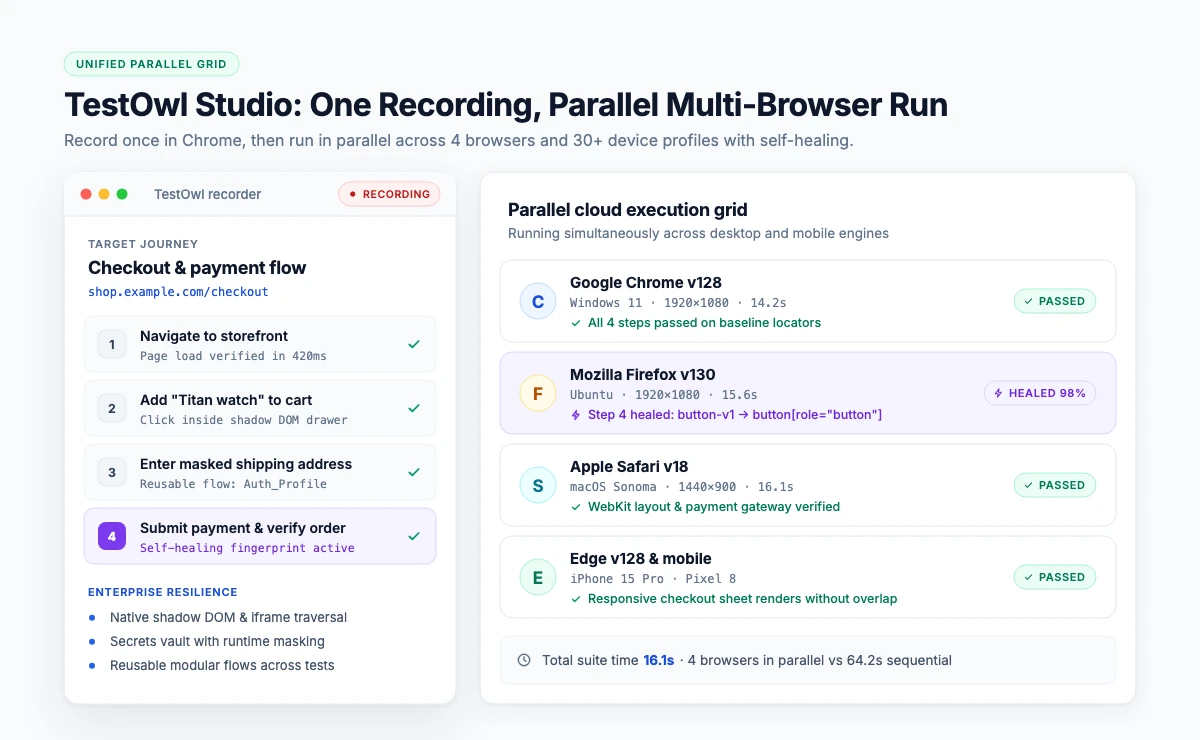
Task: Click lightning icon next to Step 4 healed
Action: [x=575, y=415]
